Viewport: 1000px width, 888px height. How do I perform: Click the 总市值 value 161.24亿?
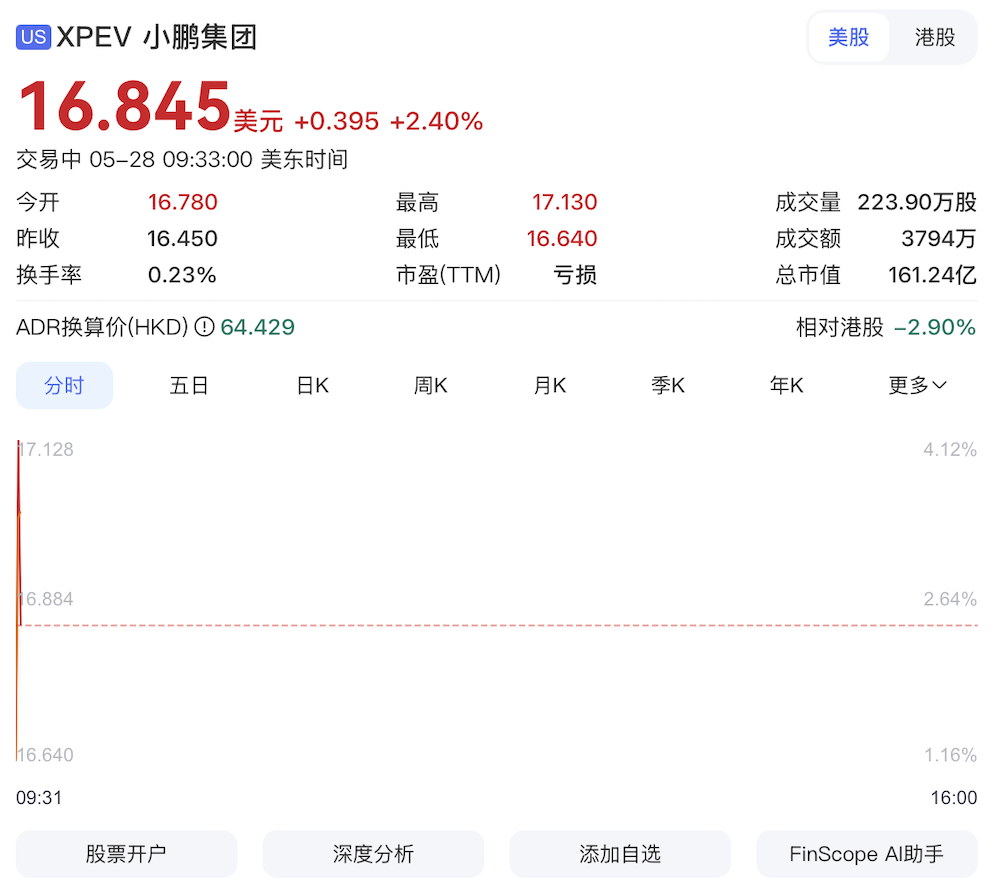(x=932, y=275)
